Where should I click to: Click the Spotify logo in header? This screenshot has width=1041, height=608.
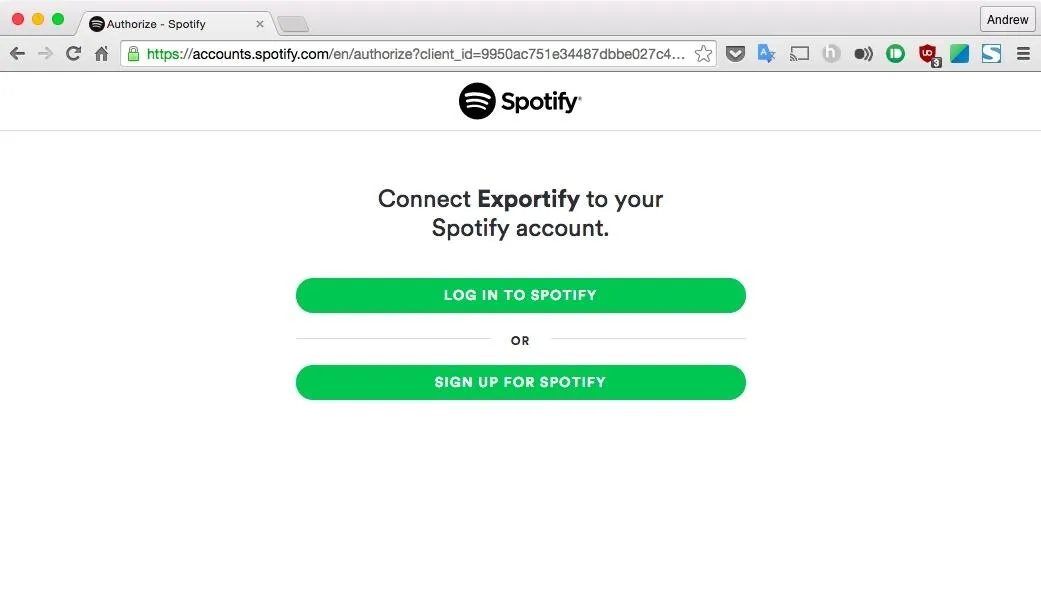(520, 101)
